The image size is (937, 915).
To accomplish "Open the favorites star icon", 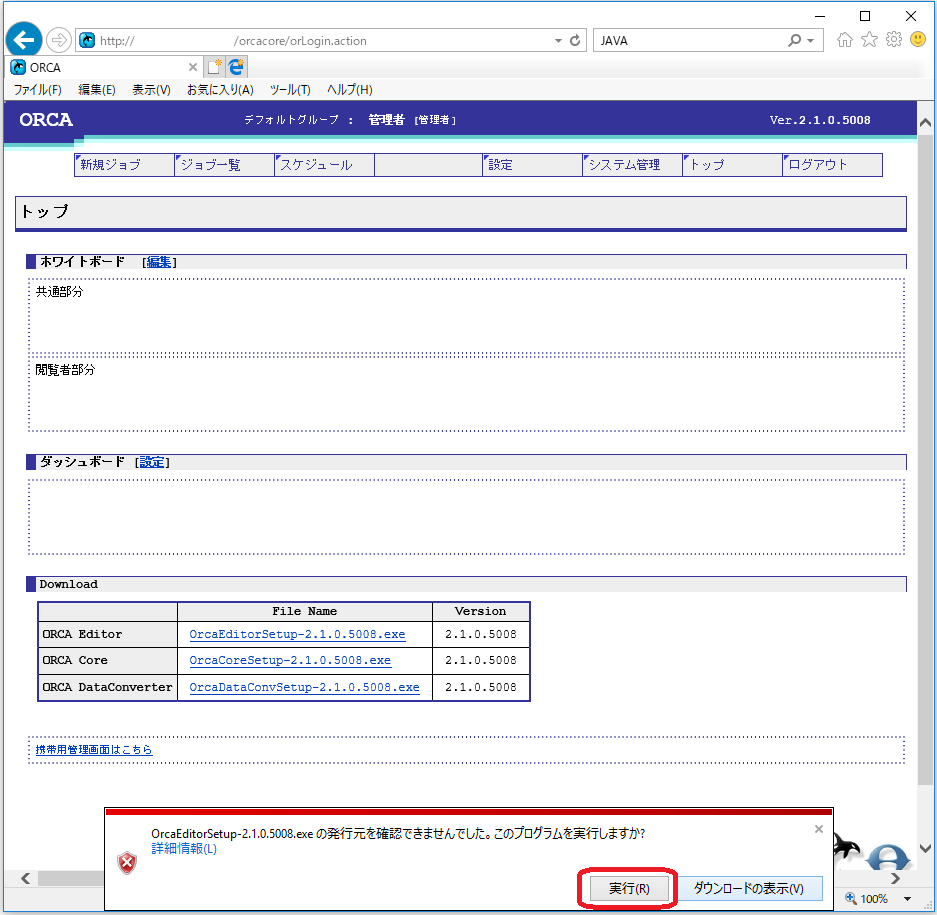I will tap(869, 39).
